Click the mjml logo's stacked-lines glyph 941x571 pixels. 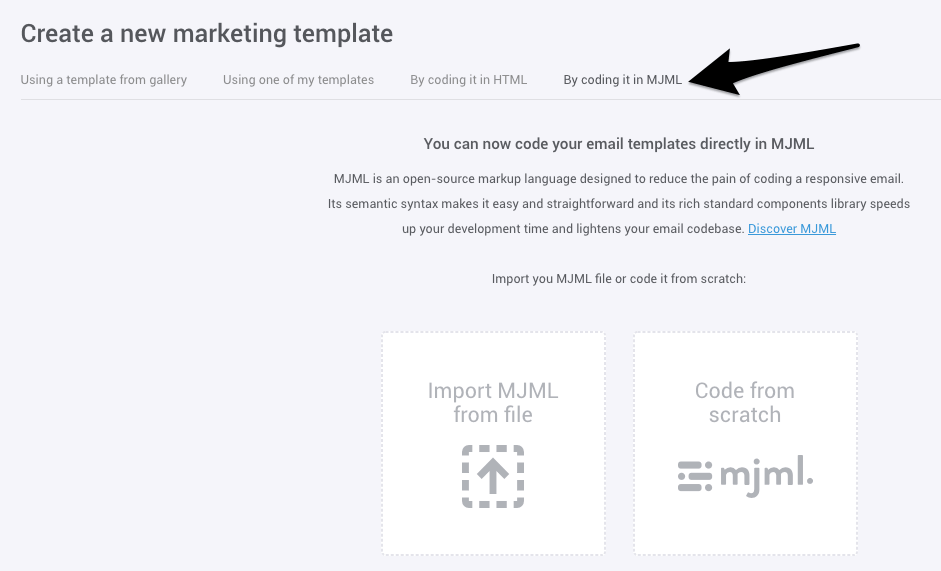click(695, 476)
